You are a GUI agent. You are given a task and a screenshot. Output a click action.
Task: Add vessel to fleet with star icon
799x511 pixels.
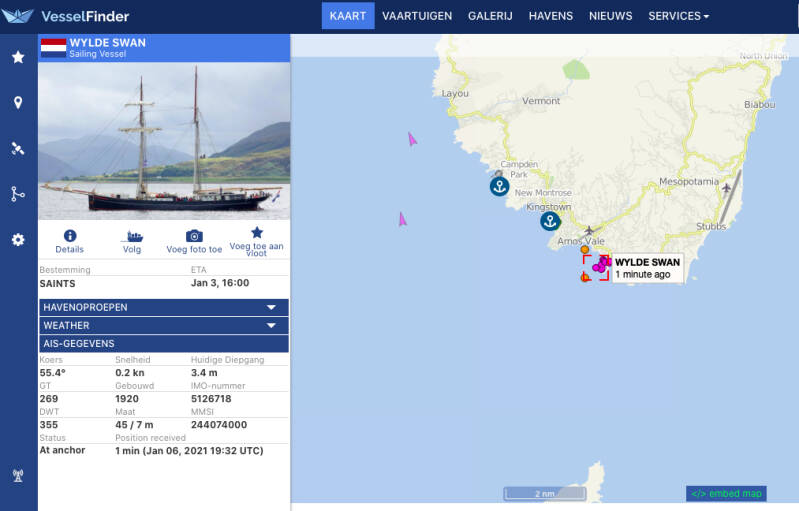(257, 232)
